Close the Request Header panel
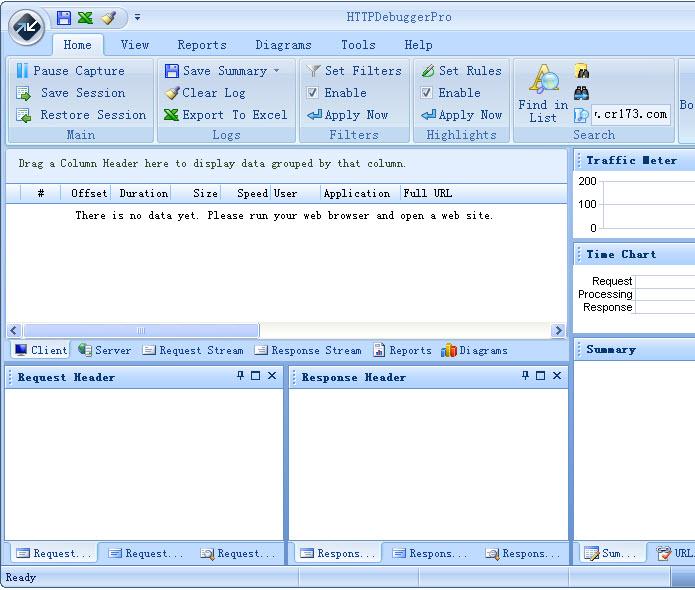695x590 pixels. coord(272,376)
